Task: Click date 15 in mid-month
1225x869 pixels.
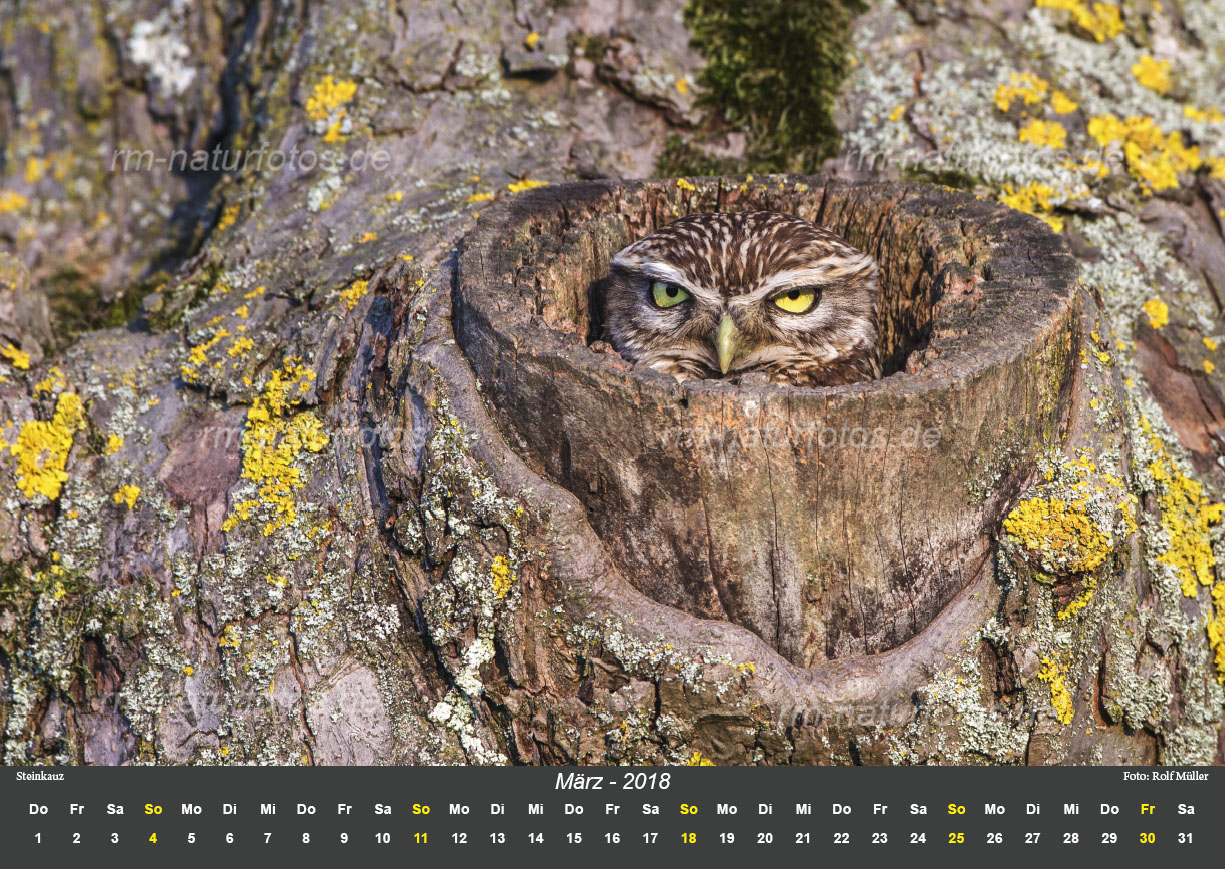Action: 573,840
